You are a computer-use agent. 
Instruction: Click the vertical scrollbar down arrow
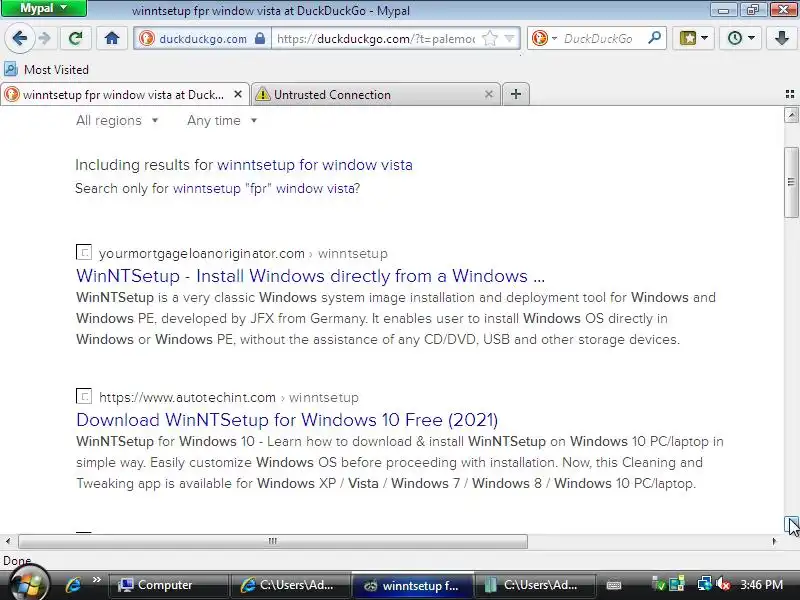[791, 524]
